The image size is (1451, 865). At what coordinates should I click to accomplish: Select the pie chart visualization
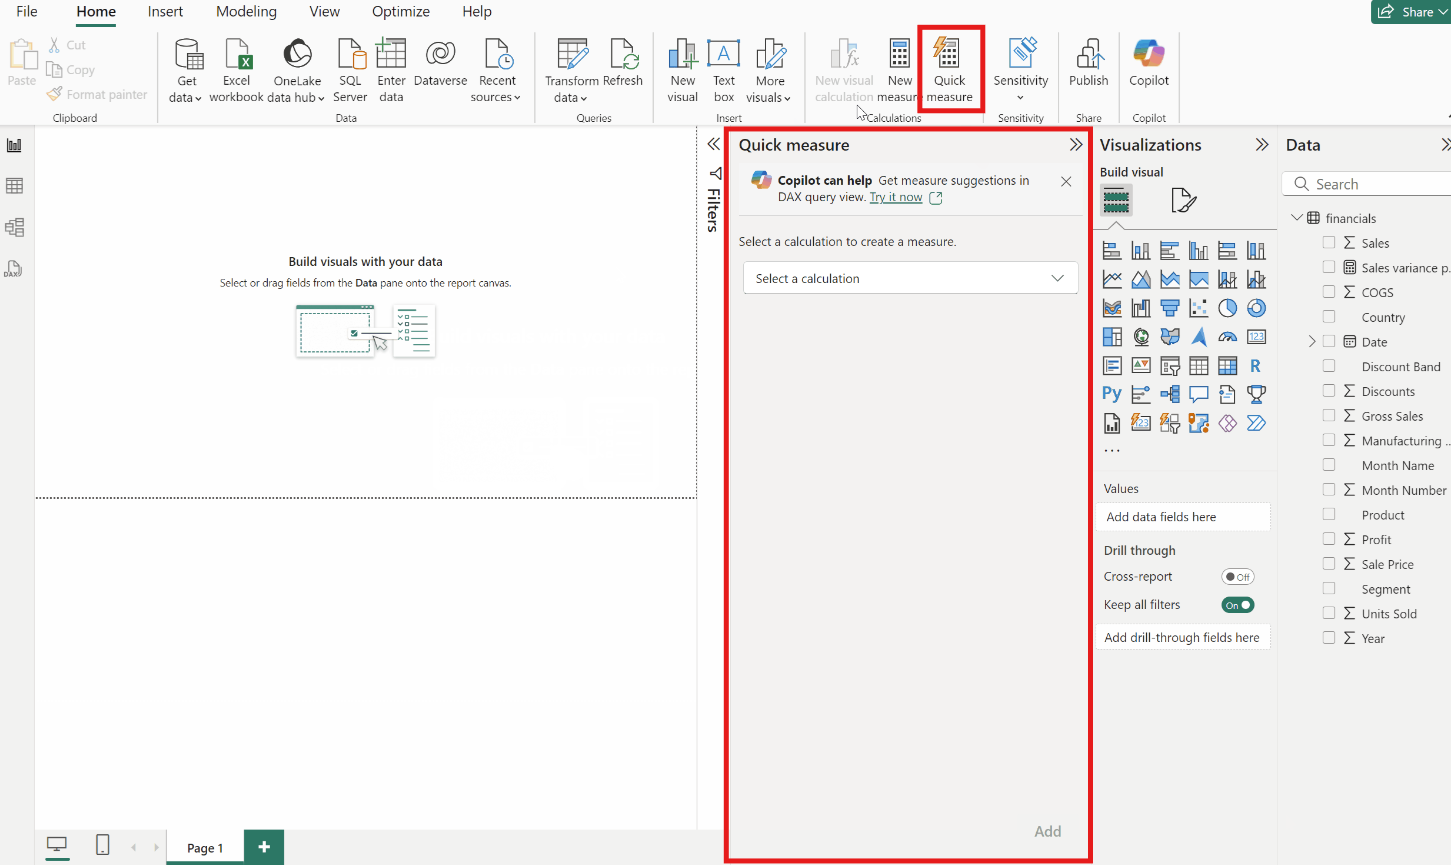(x=1227, y=308)
